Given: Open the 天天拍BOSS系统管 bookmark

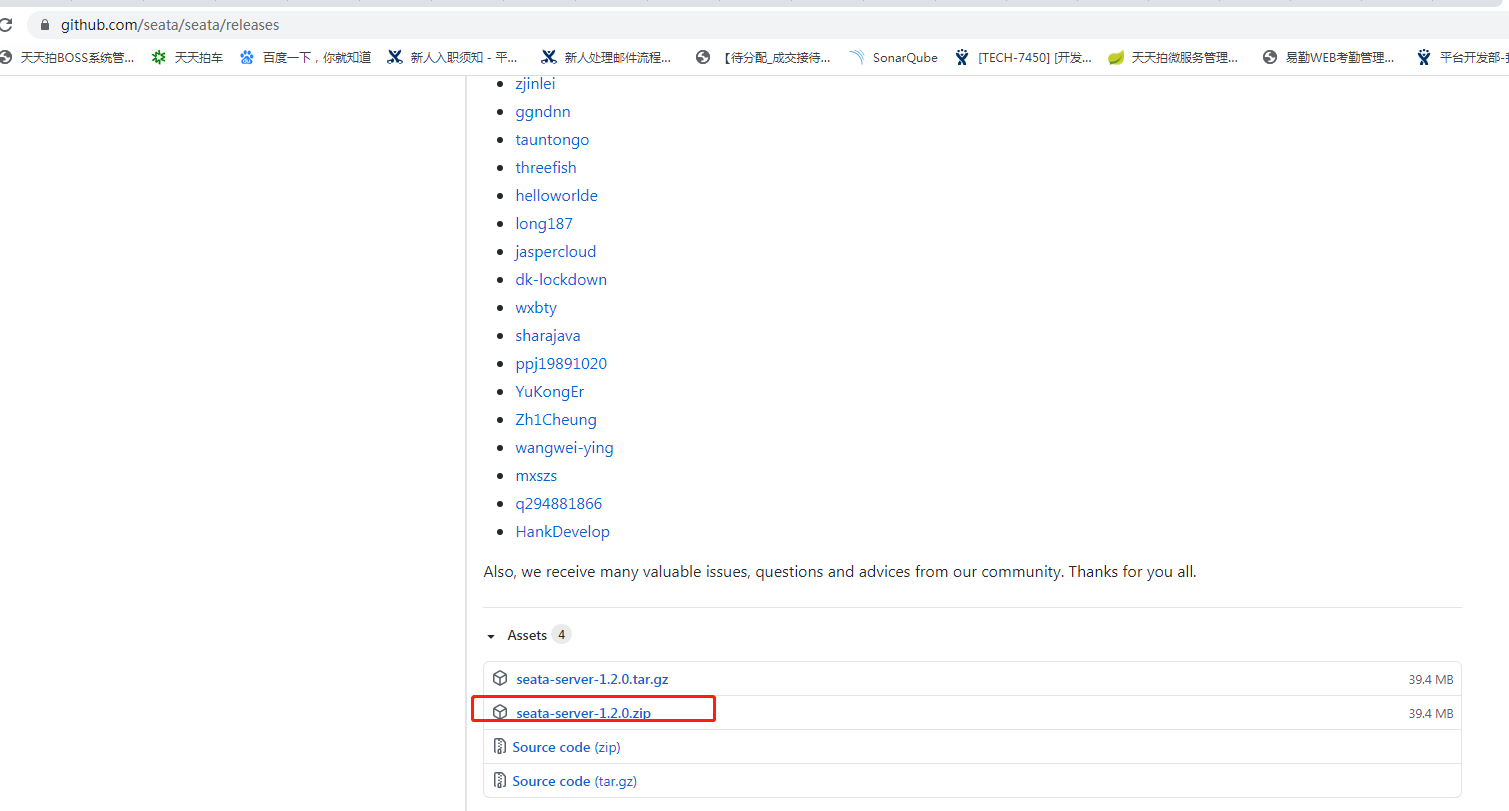Looking at the screenshot, I should pyautogui.click(x=67, y=58).
